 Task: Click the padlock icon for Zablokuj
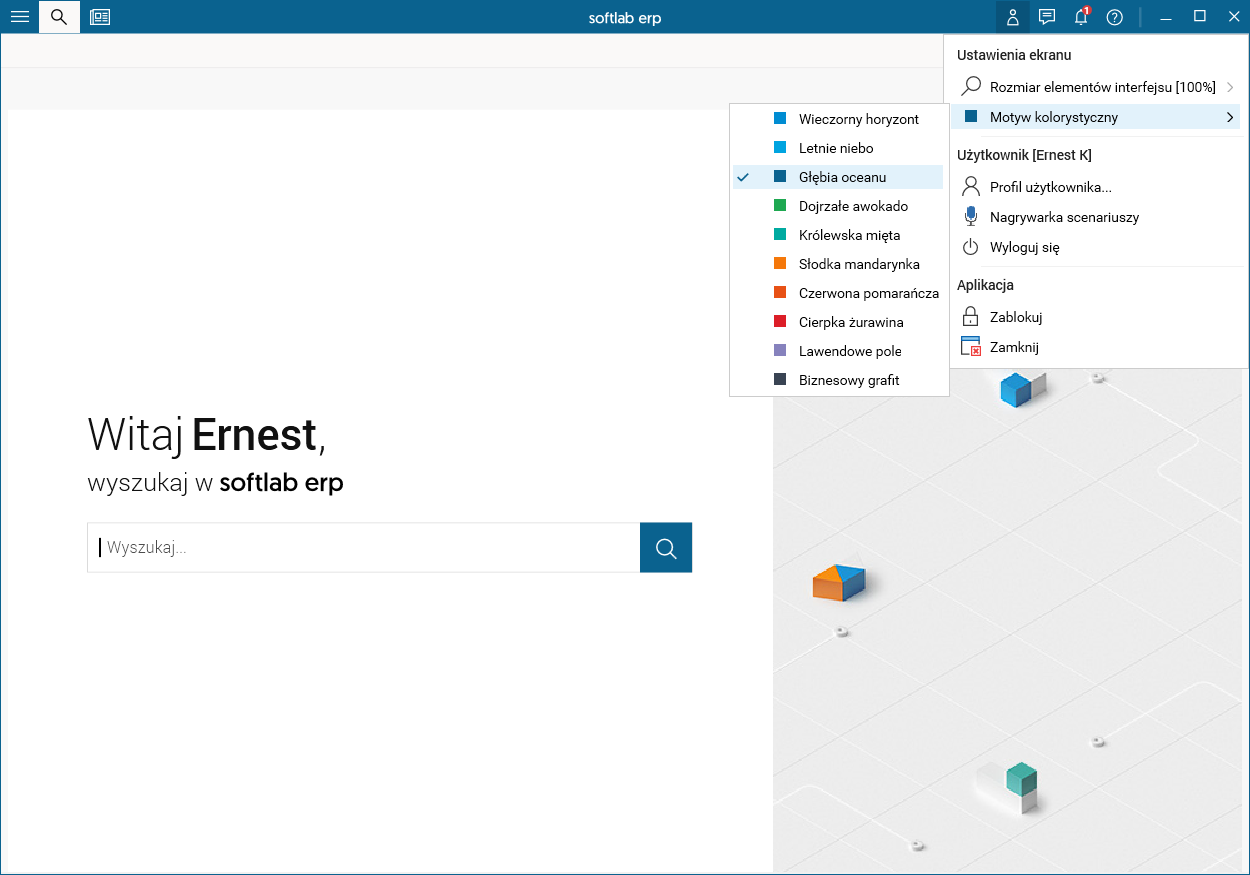(970, 317)
